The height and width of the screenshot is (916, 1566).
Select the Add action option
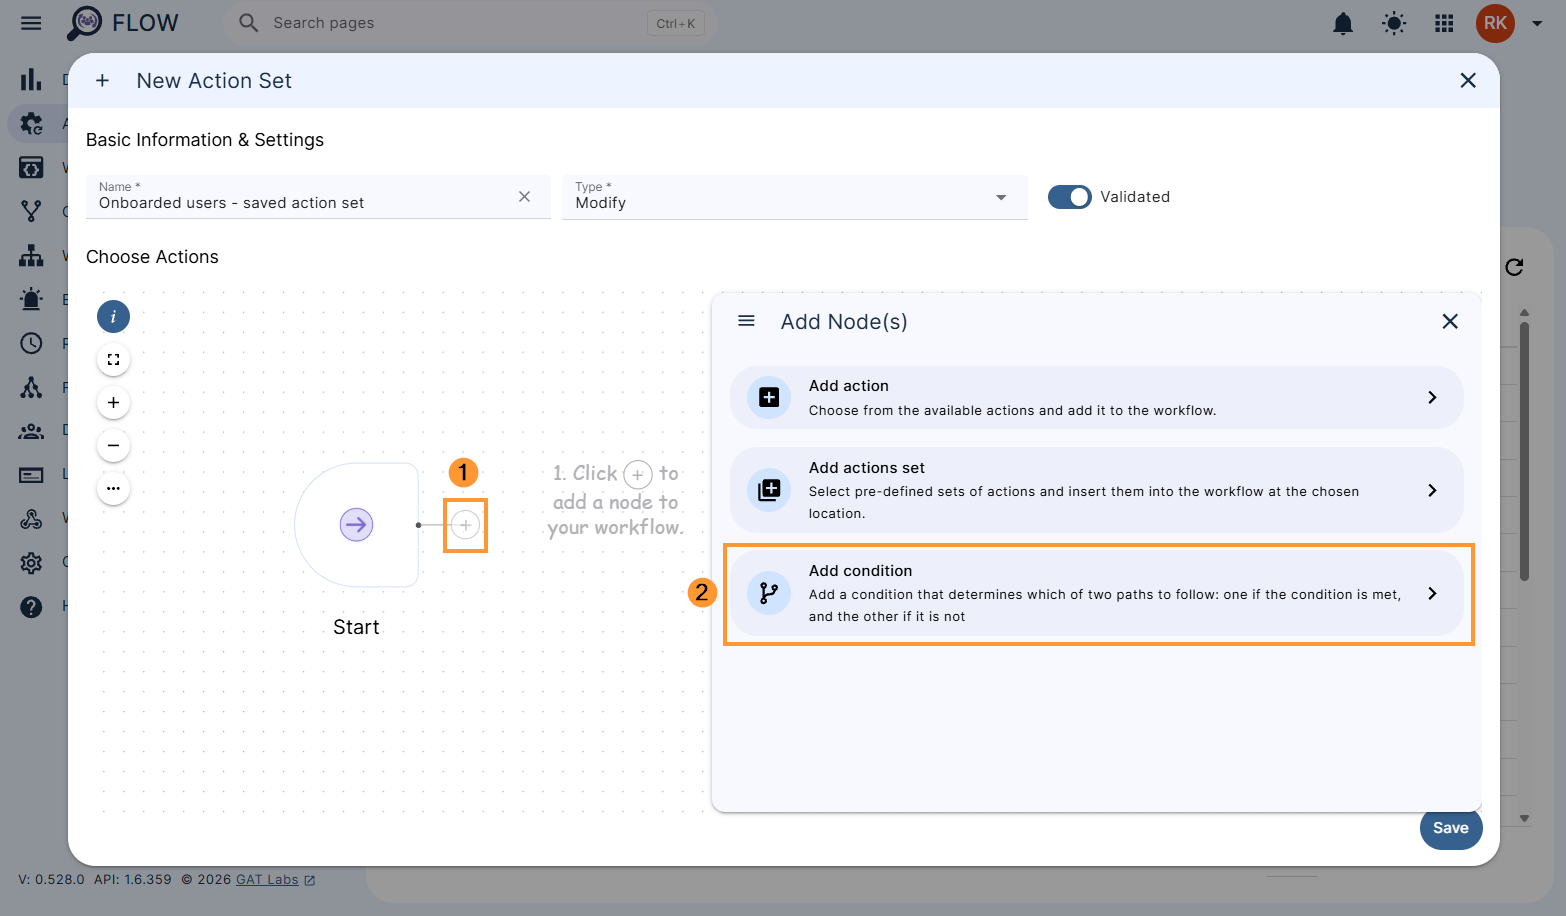point(1097,398)
